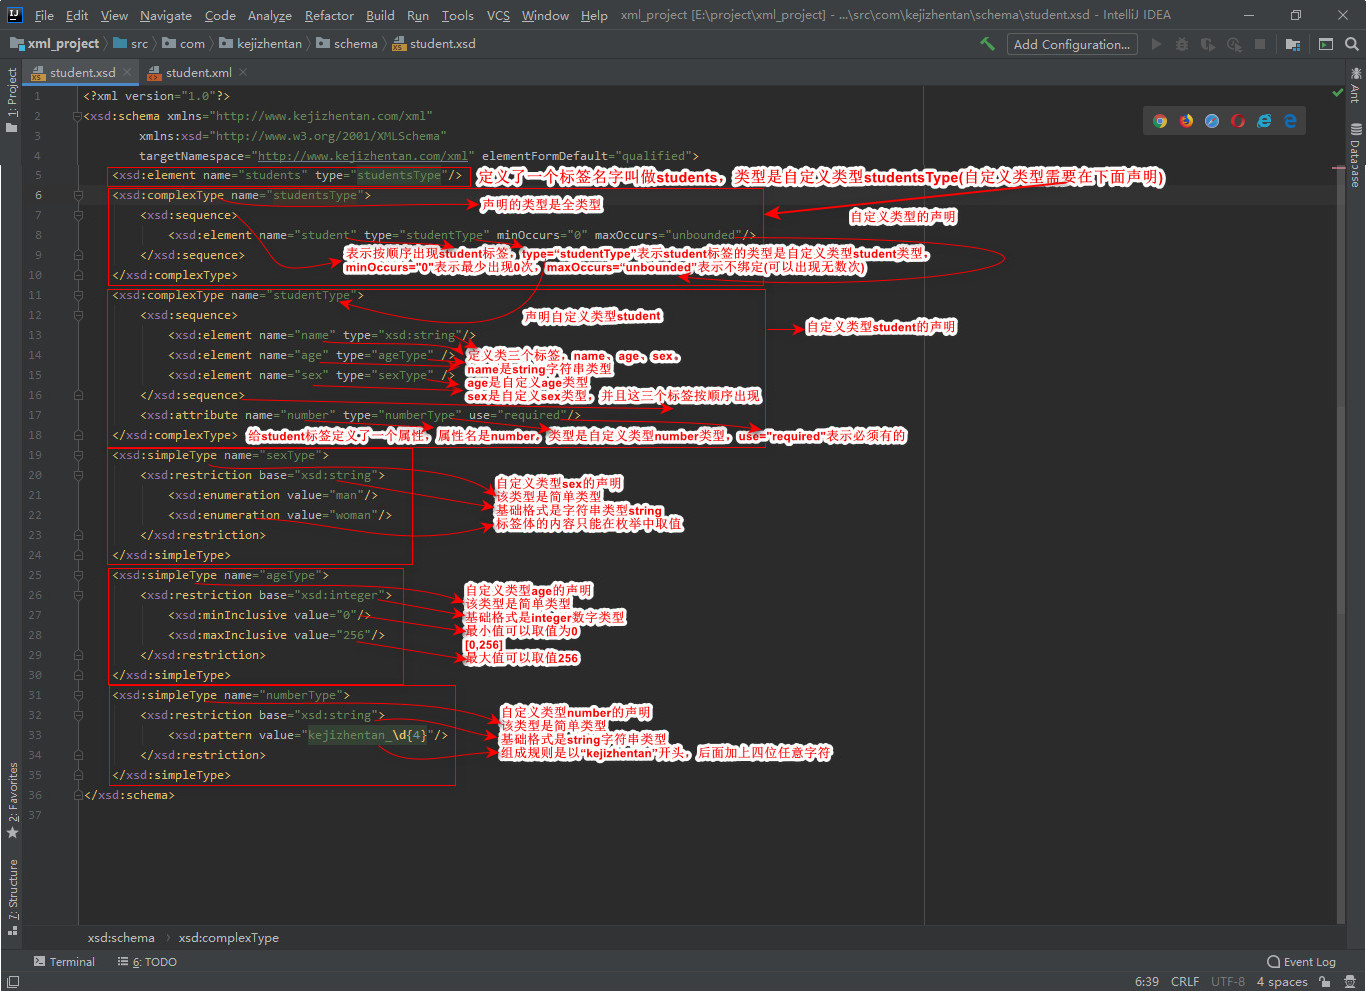1367x991 pixels.
Task: Collapse the studentType complexType fold on line 11
Action: [x=77, y=296]
